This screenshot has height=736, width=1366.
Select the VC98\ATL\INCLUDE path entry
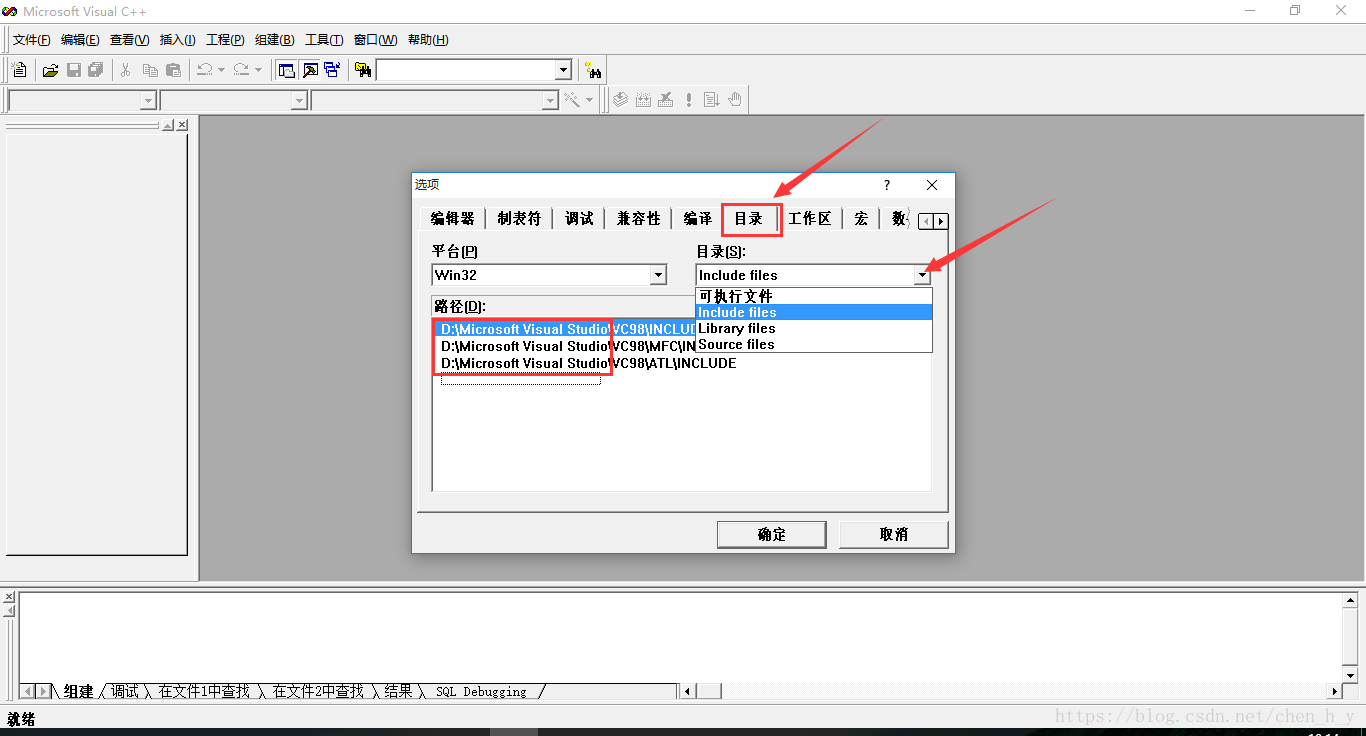point(588,363)
